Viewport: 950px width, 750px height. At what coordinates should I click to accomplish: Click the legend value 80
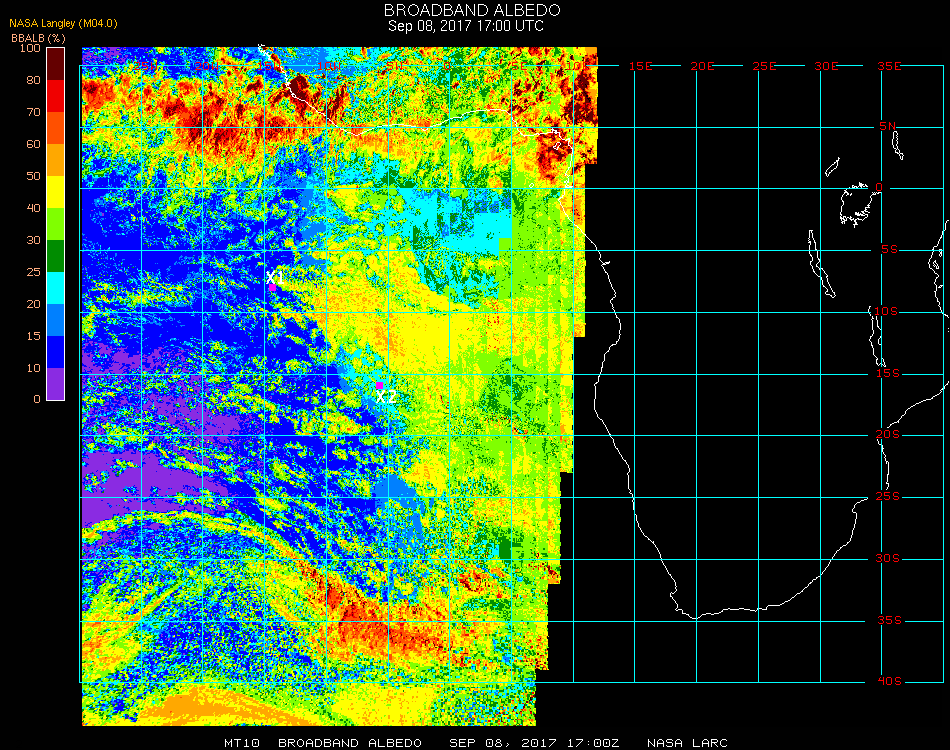click(x=33, y=80)
